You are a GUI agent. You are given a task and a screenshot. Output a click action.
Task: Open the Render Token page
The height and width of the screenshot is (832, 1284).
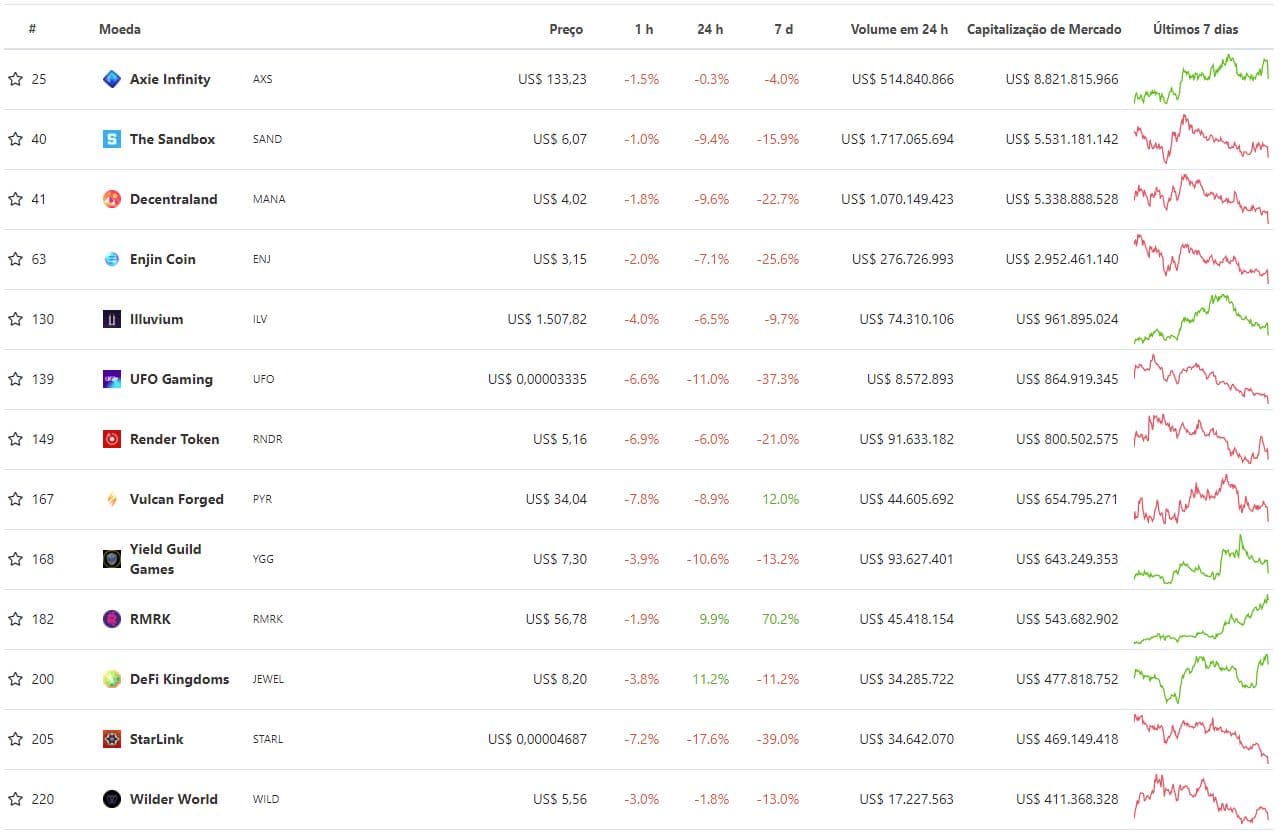(x=174, y=439)
